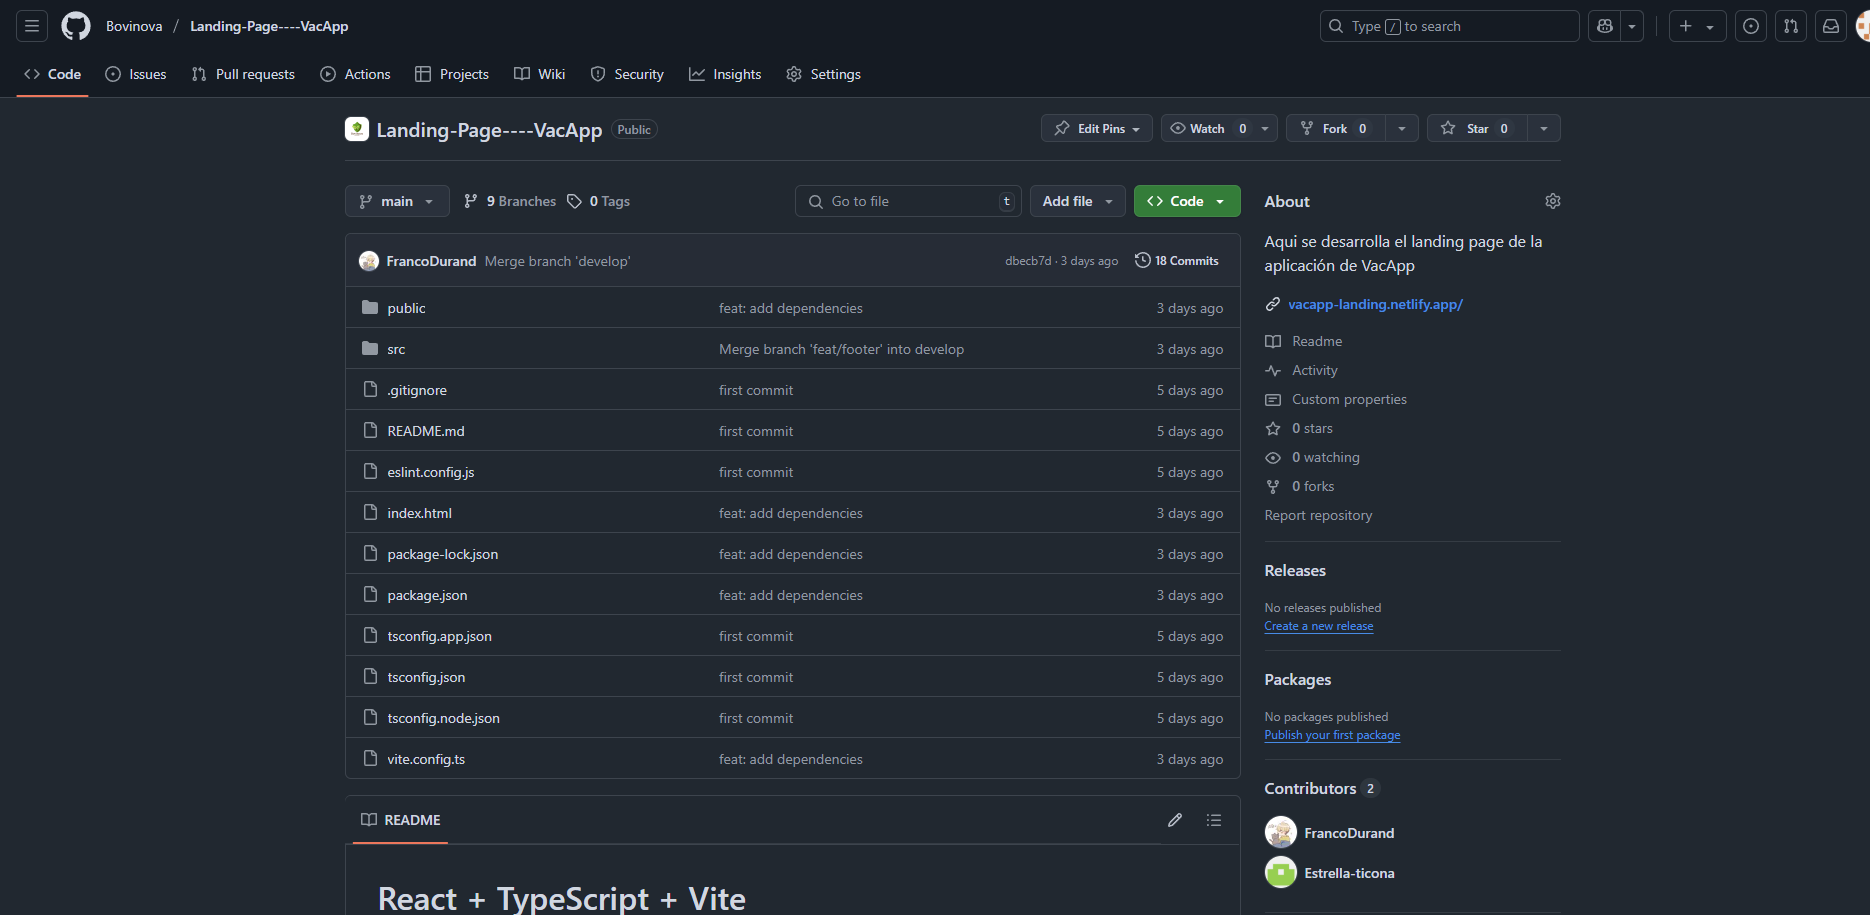Open the Security tab
Viewport: 1870px width, 915px height.
627,74
